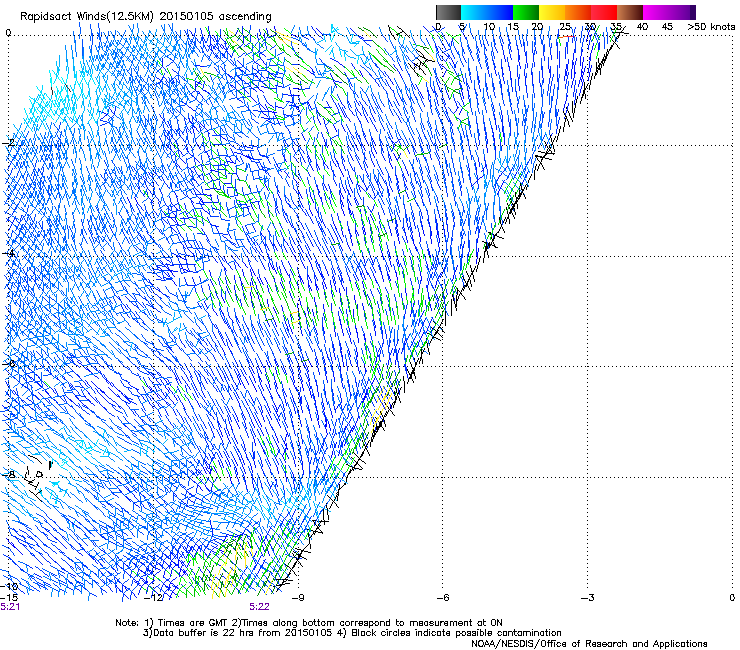Click the '0' longitude label at bottom right
This screenshot has height=650, width=740.
[x=732, y=598]
